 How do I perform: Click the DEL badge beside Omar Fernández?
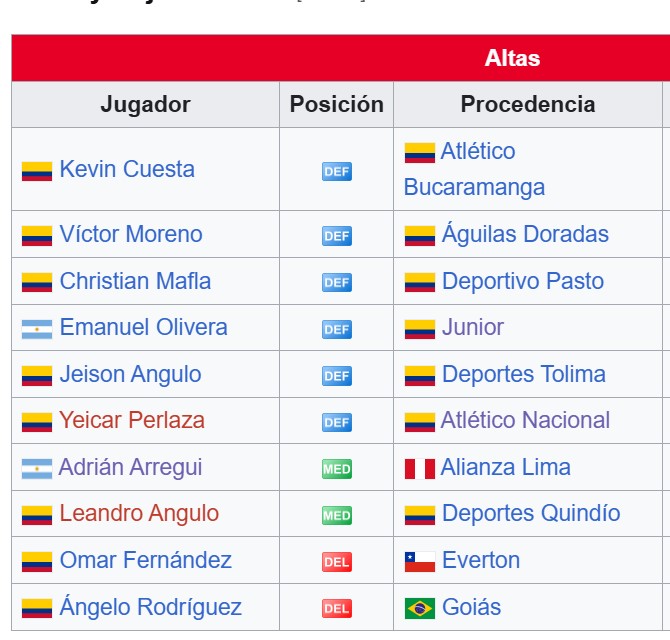(x=337, y=562)
